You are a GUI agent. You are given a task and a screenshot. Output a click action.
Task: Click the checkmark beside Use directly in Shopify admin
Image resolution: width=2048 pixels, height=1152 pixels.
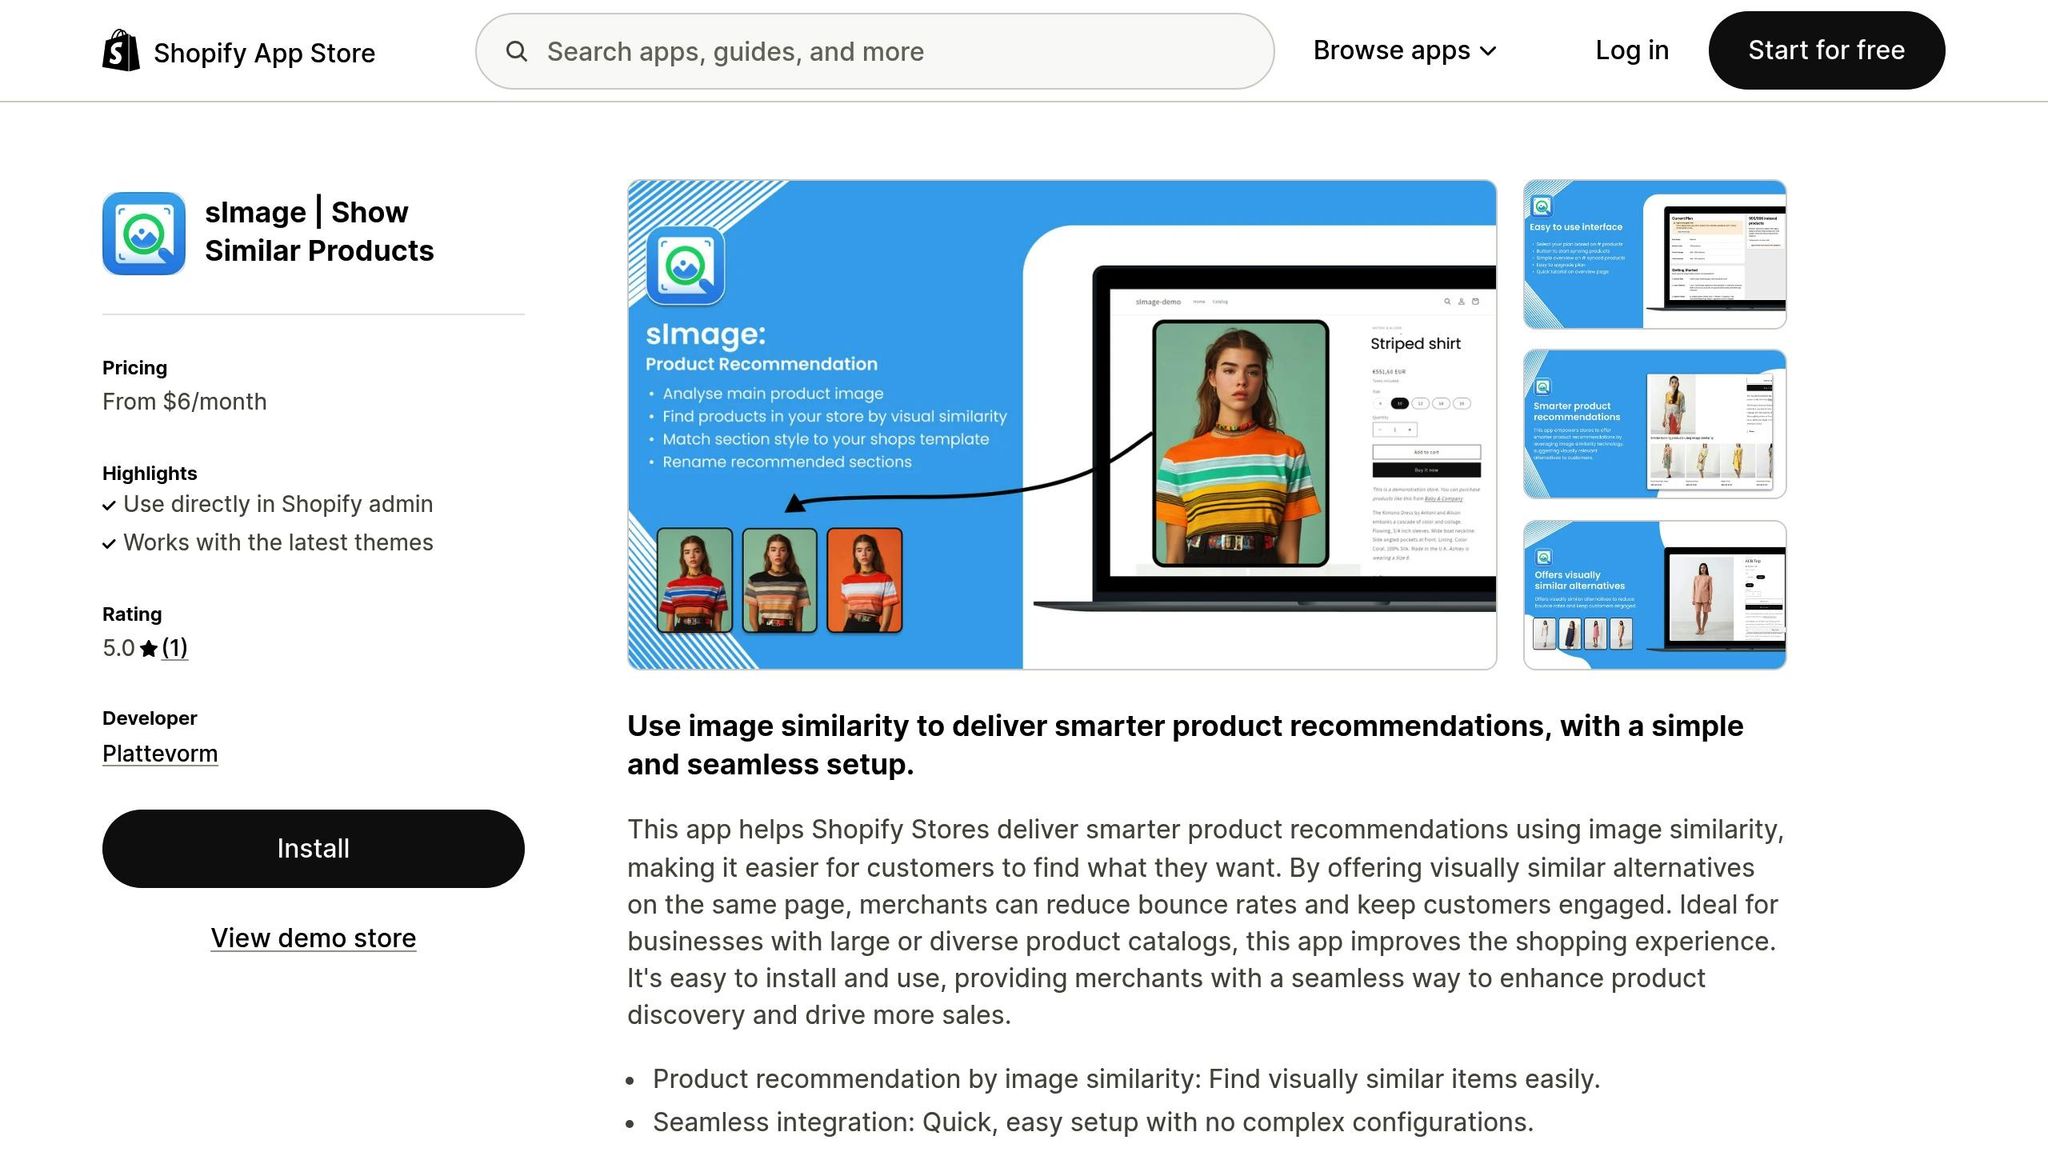point(109,506)
